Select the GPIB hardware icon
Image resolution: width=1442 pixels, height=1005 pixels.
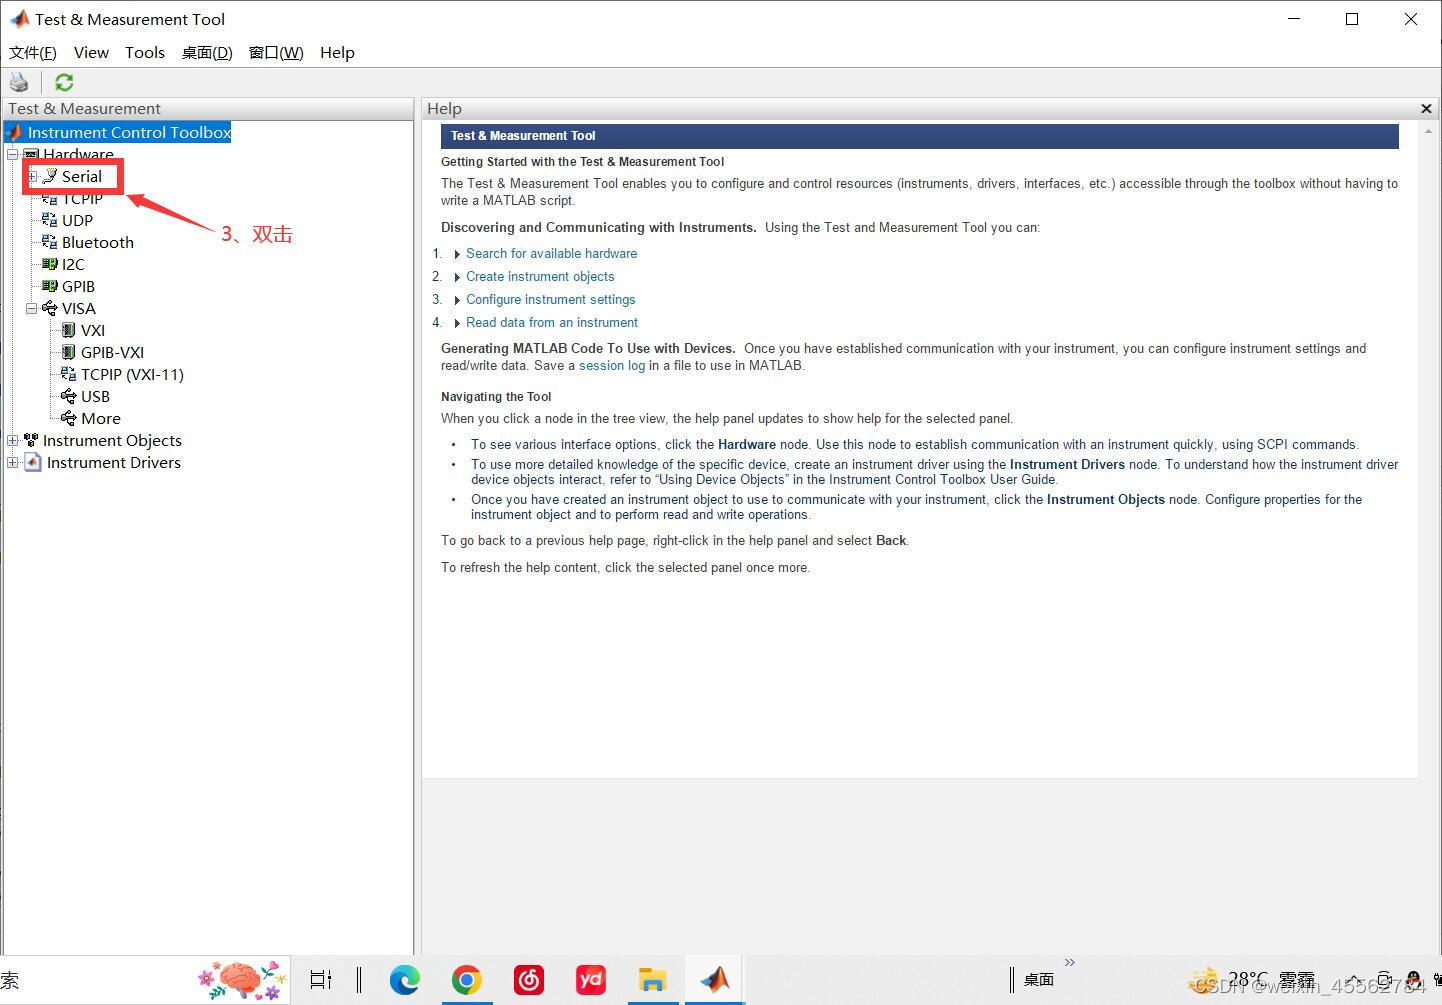(x=50, y=286)
